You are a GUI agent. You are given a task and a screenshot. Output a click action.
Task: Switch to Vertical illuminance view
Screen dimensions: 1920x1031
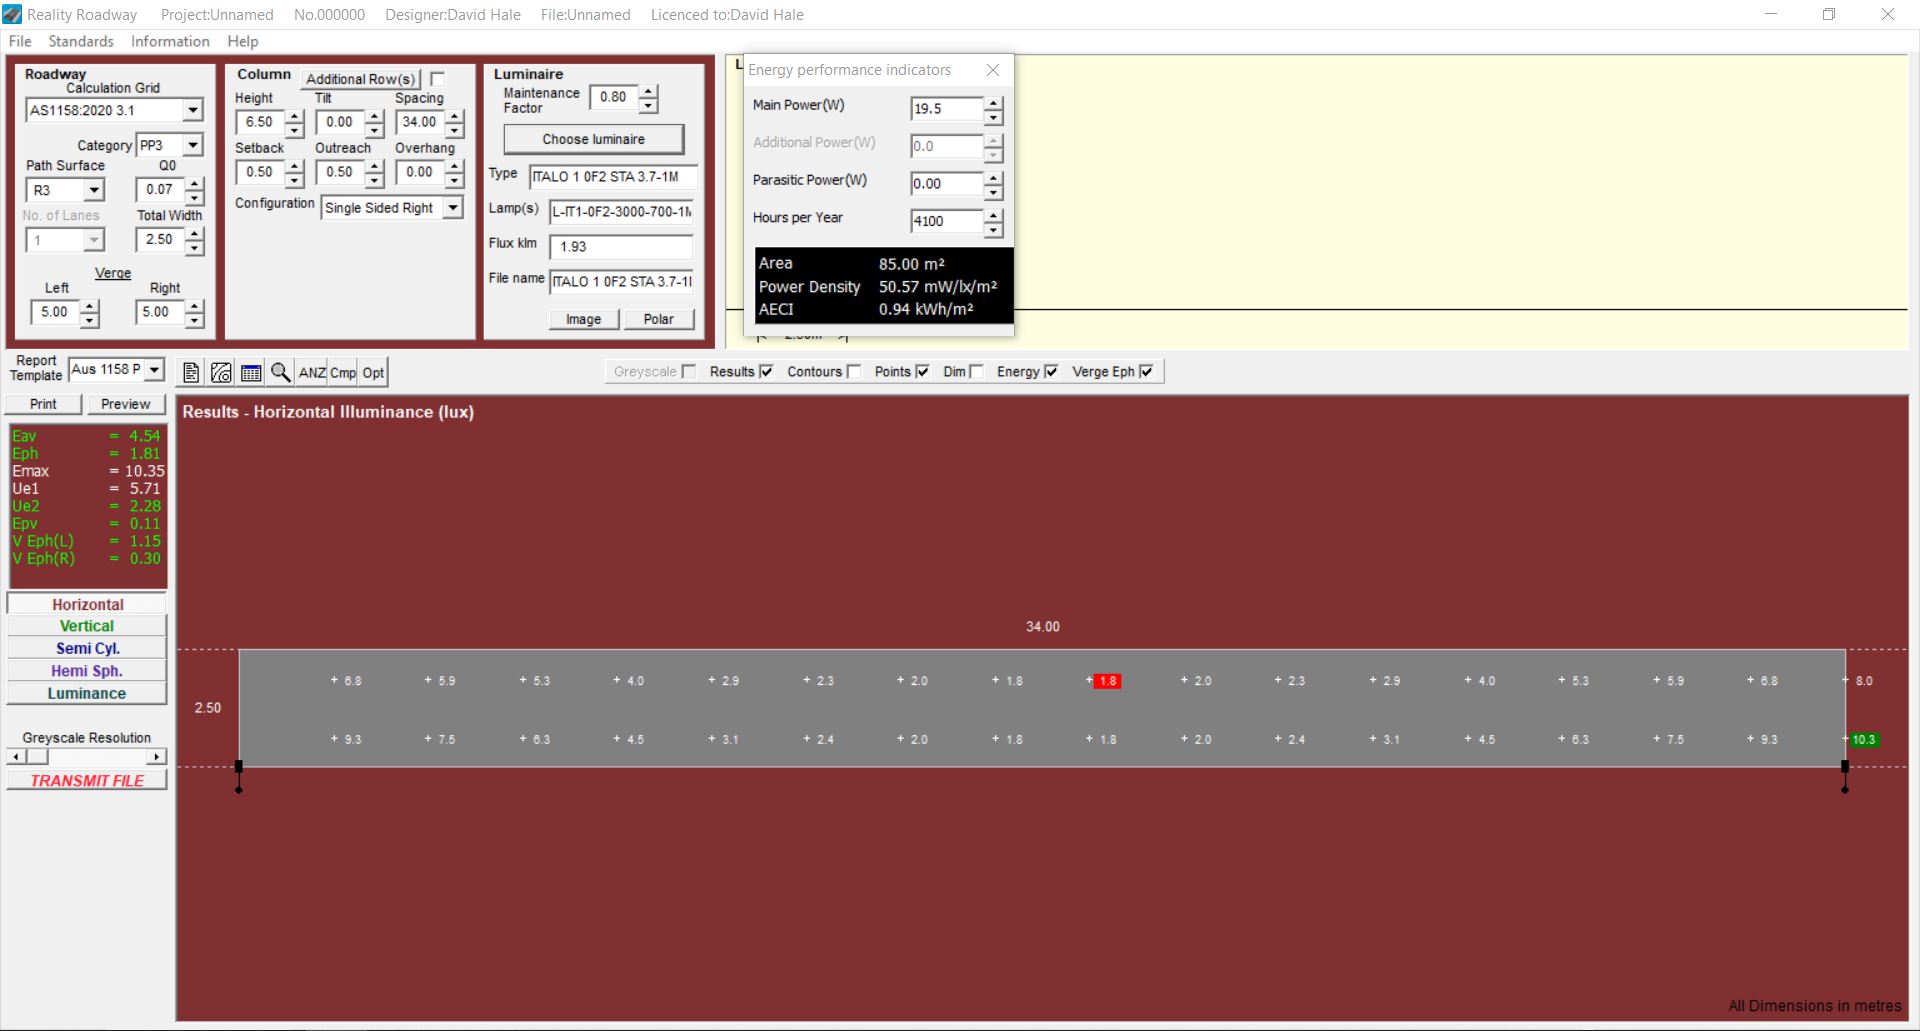(87, 626)
